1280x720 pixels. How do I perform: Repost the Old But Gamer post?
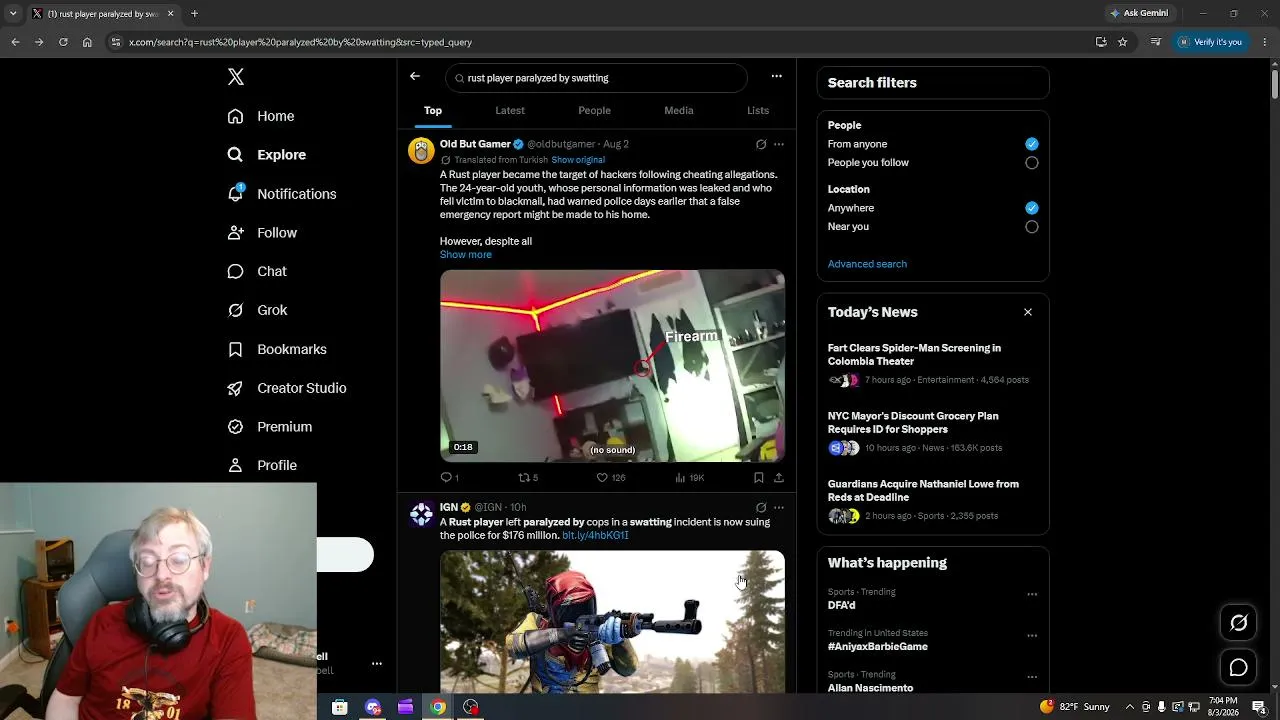point(528,478)
